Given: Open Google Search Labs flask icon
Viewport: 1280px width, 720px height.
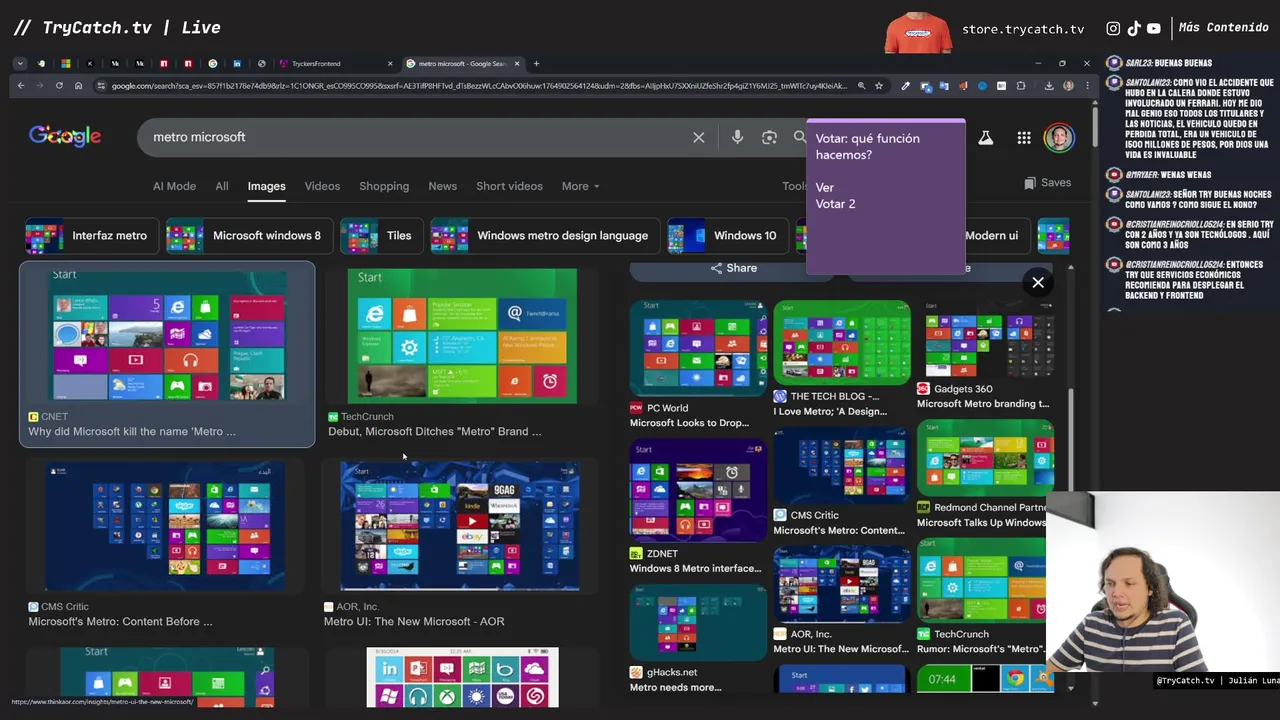Looking at the screenshot, I should [986, 138].
